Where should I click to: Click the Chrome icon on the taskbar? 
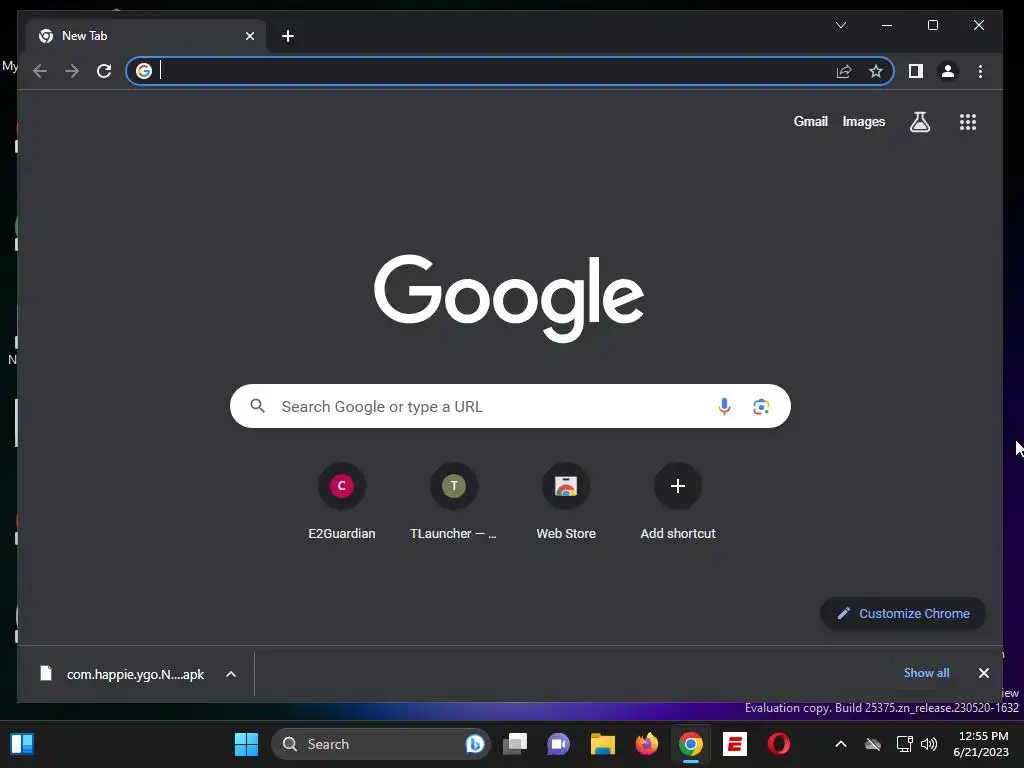690,744
